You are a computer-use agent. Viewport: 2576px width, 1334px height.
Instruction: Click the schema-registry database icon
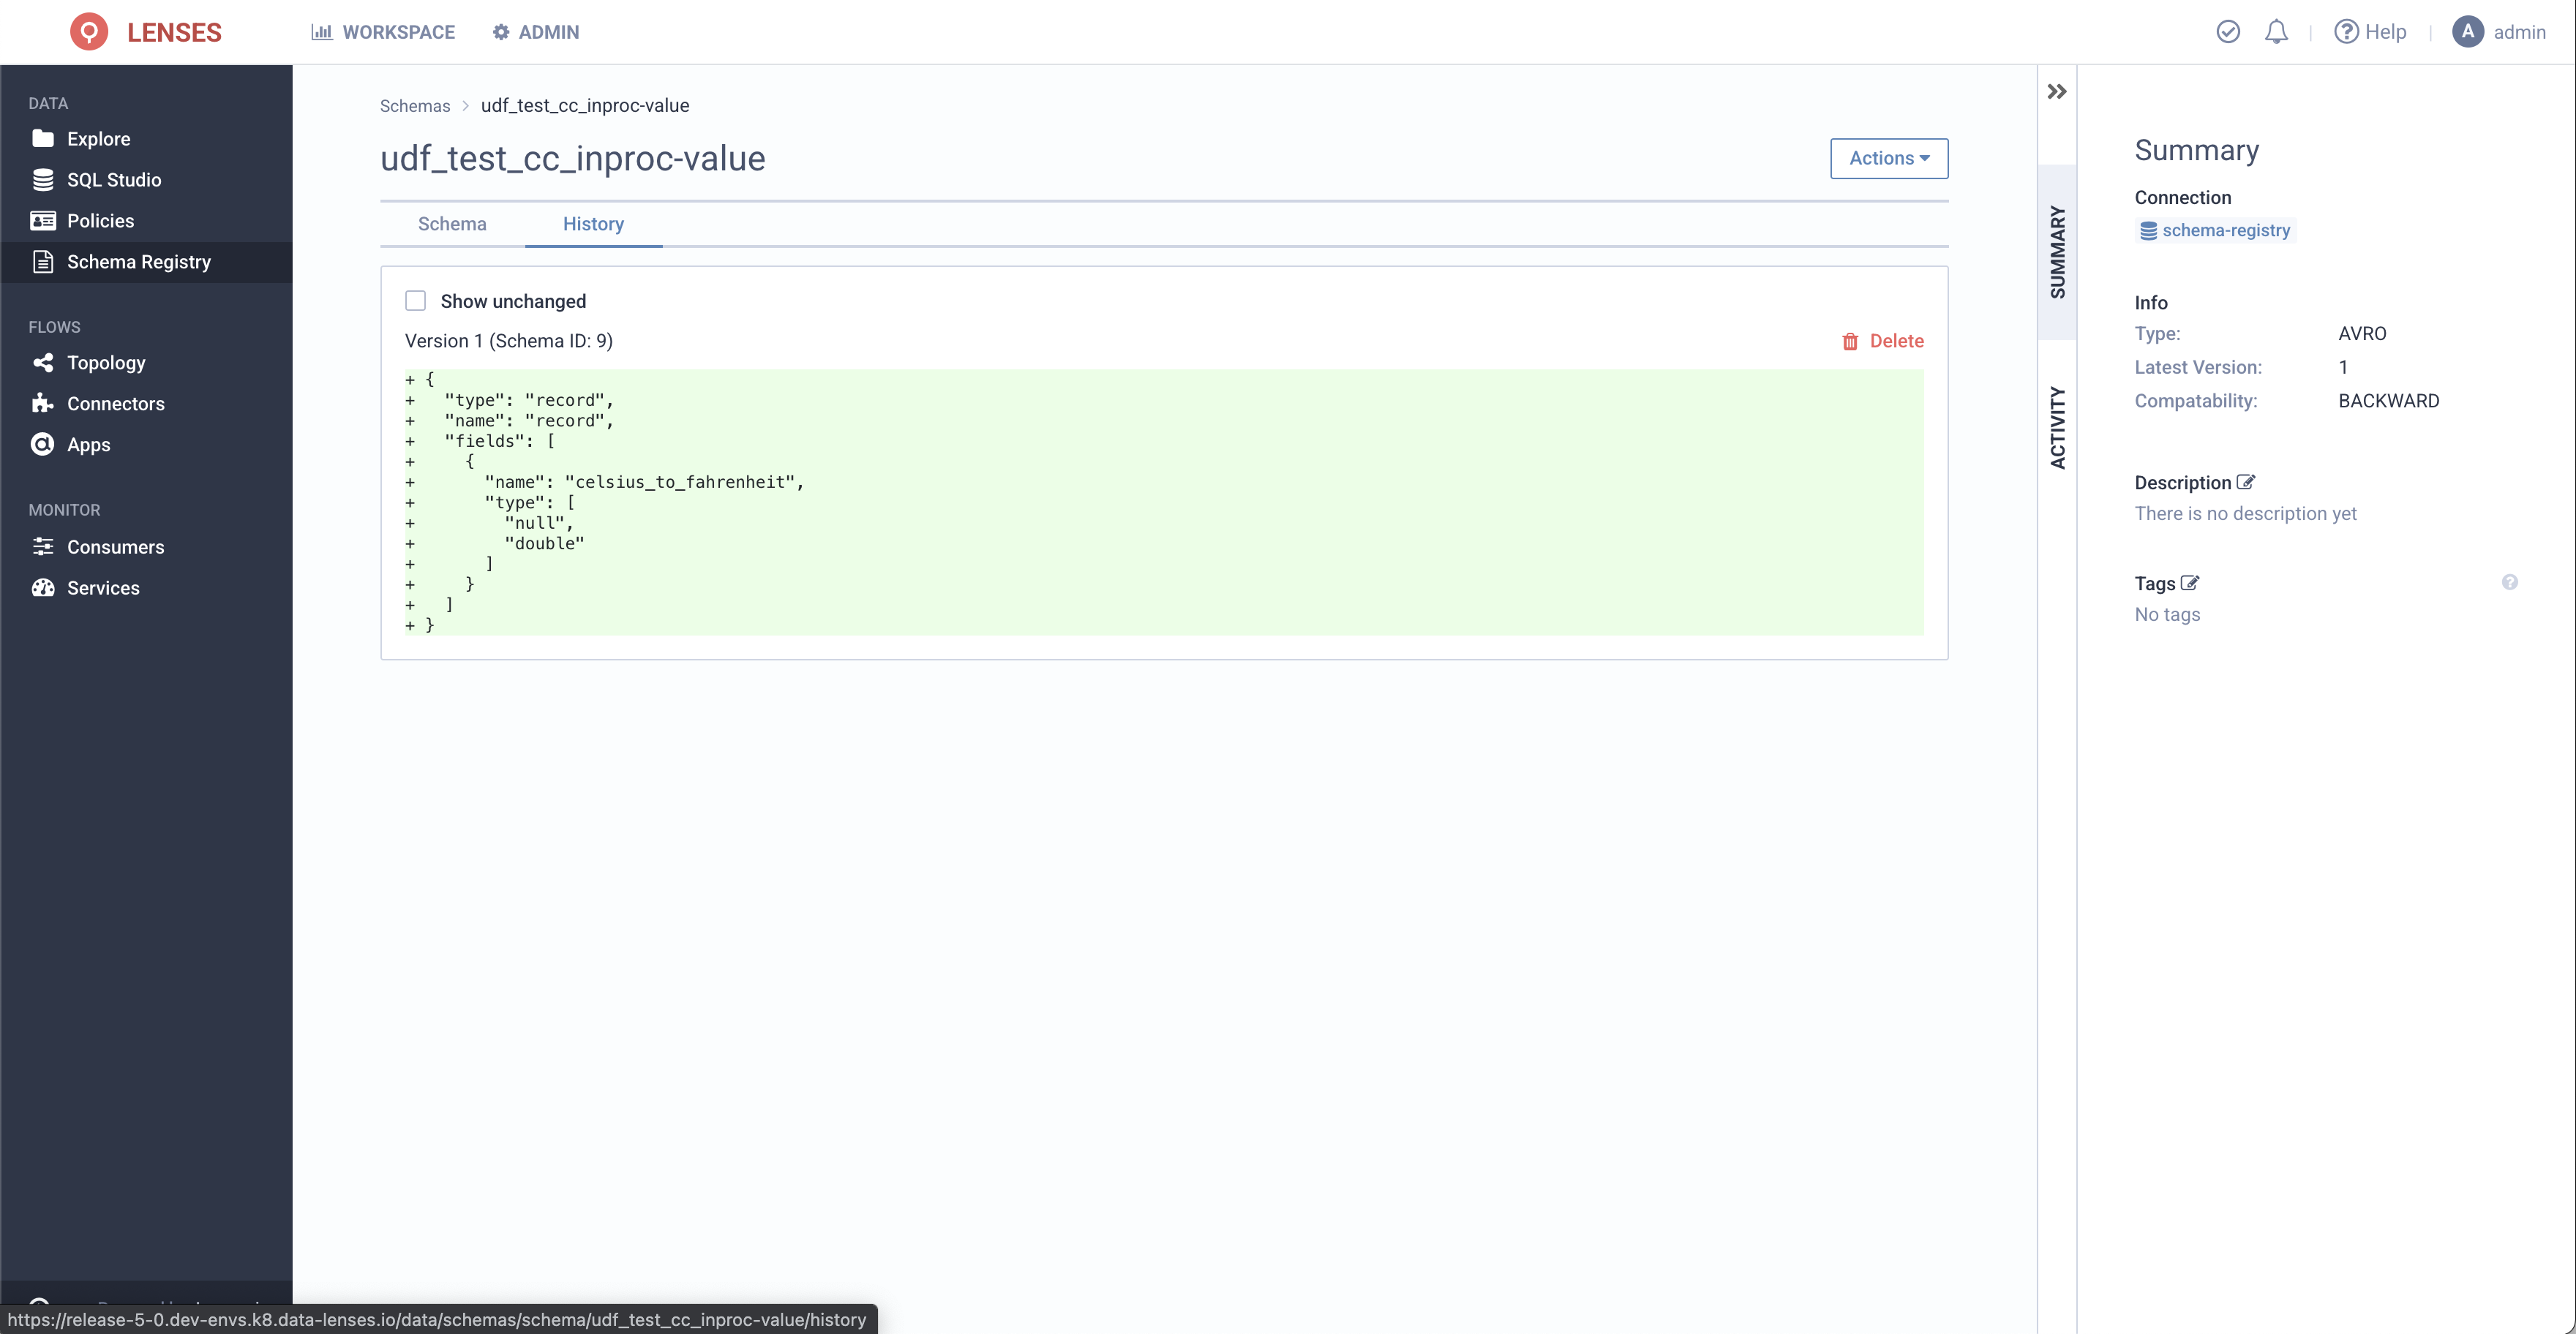click(x=2148, y=231)
